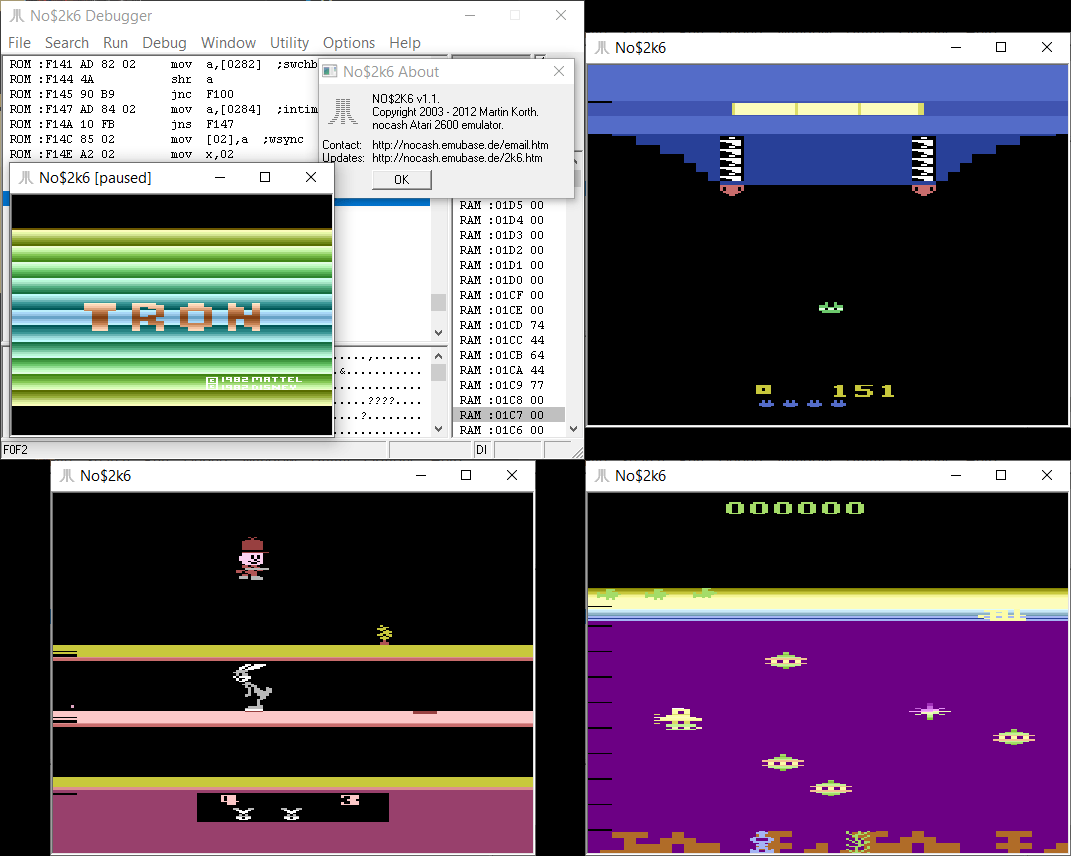The image size is (1071, 856).
Task: Open the Search menu
Action: pyautogui.click(x=67, y=43)
